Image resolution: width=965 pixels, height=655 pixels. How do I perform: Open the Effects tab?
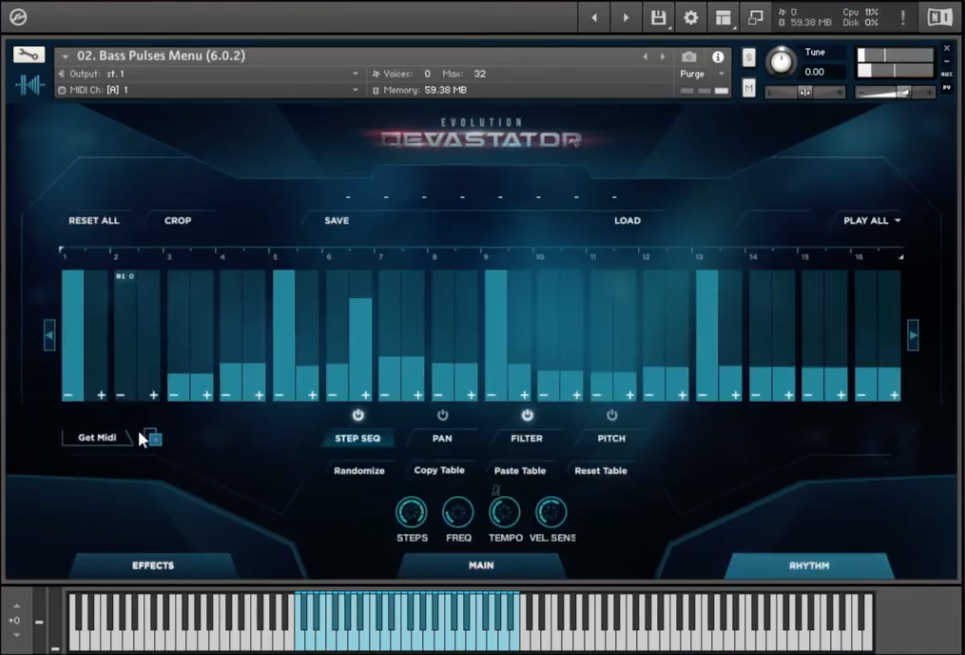point(152,565)
